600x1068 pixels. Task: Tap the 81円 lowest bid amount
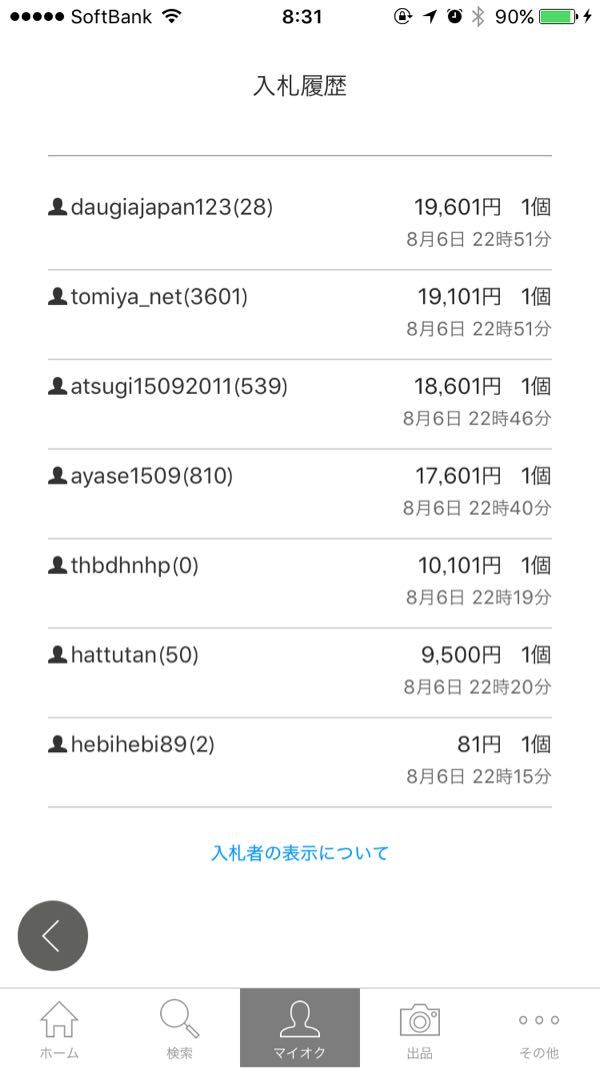[479, 745]
